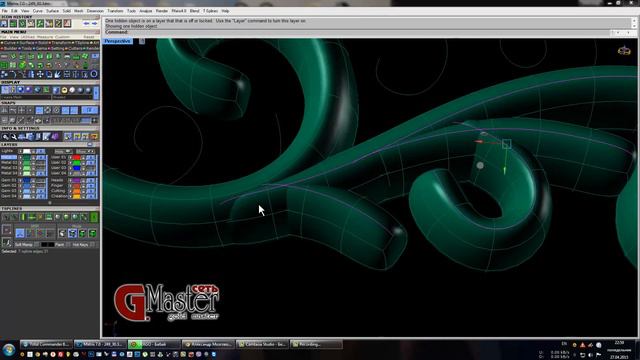Click the blue sphere shaded display icon
Screen dimensions: 640x360
[x=21, y=90]
